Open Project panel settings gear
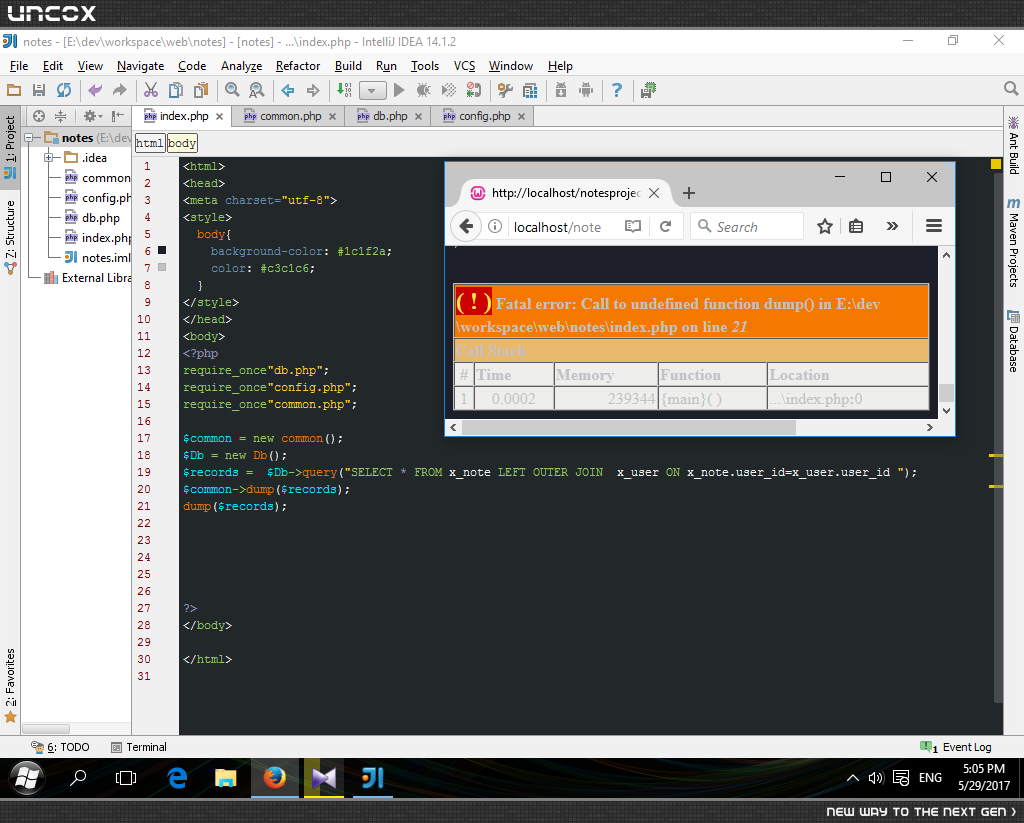Image resolution: width=1024 pixels, height=823 pixels. point(92,116)
